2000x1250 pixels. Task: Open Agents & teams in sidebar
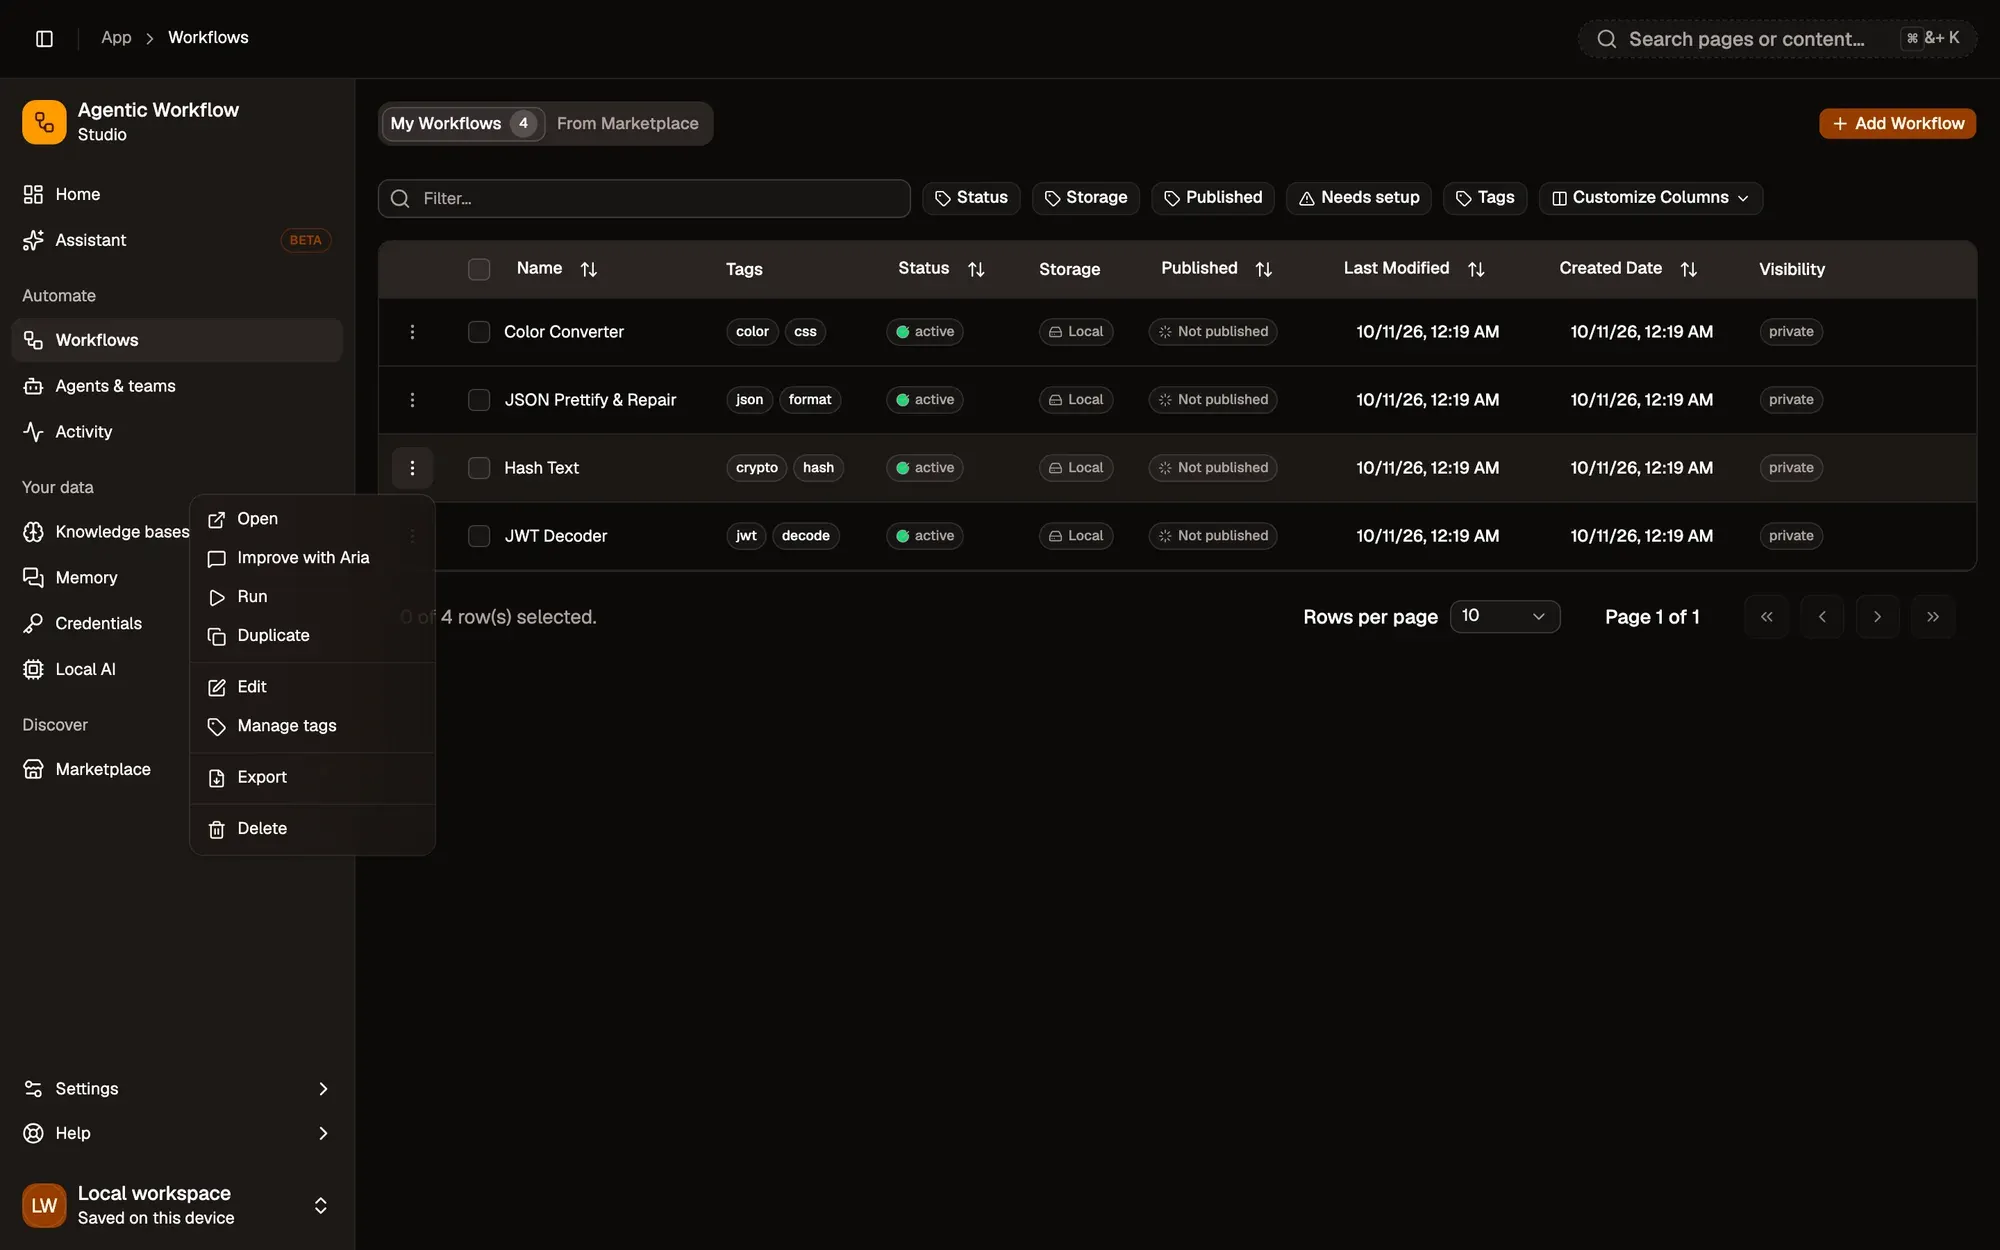click(x=177, y=386)
